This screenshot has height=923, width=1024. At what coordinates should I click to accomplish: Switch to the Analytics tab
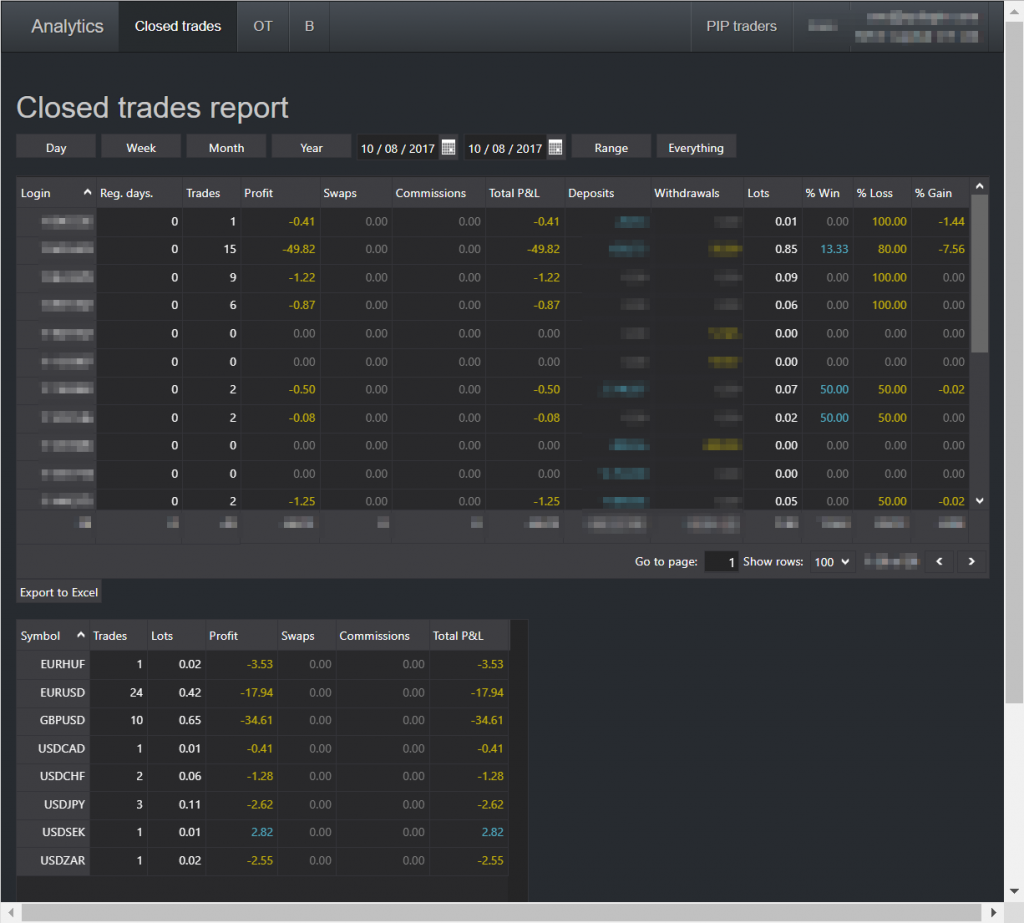pos(66,26)
